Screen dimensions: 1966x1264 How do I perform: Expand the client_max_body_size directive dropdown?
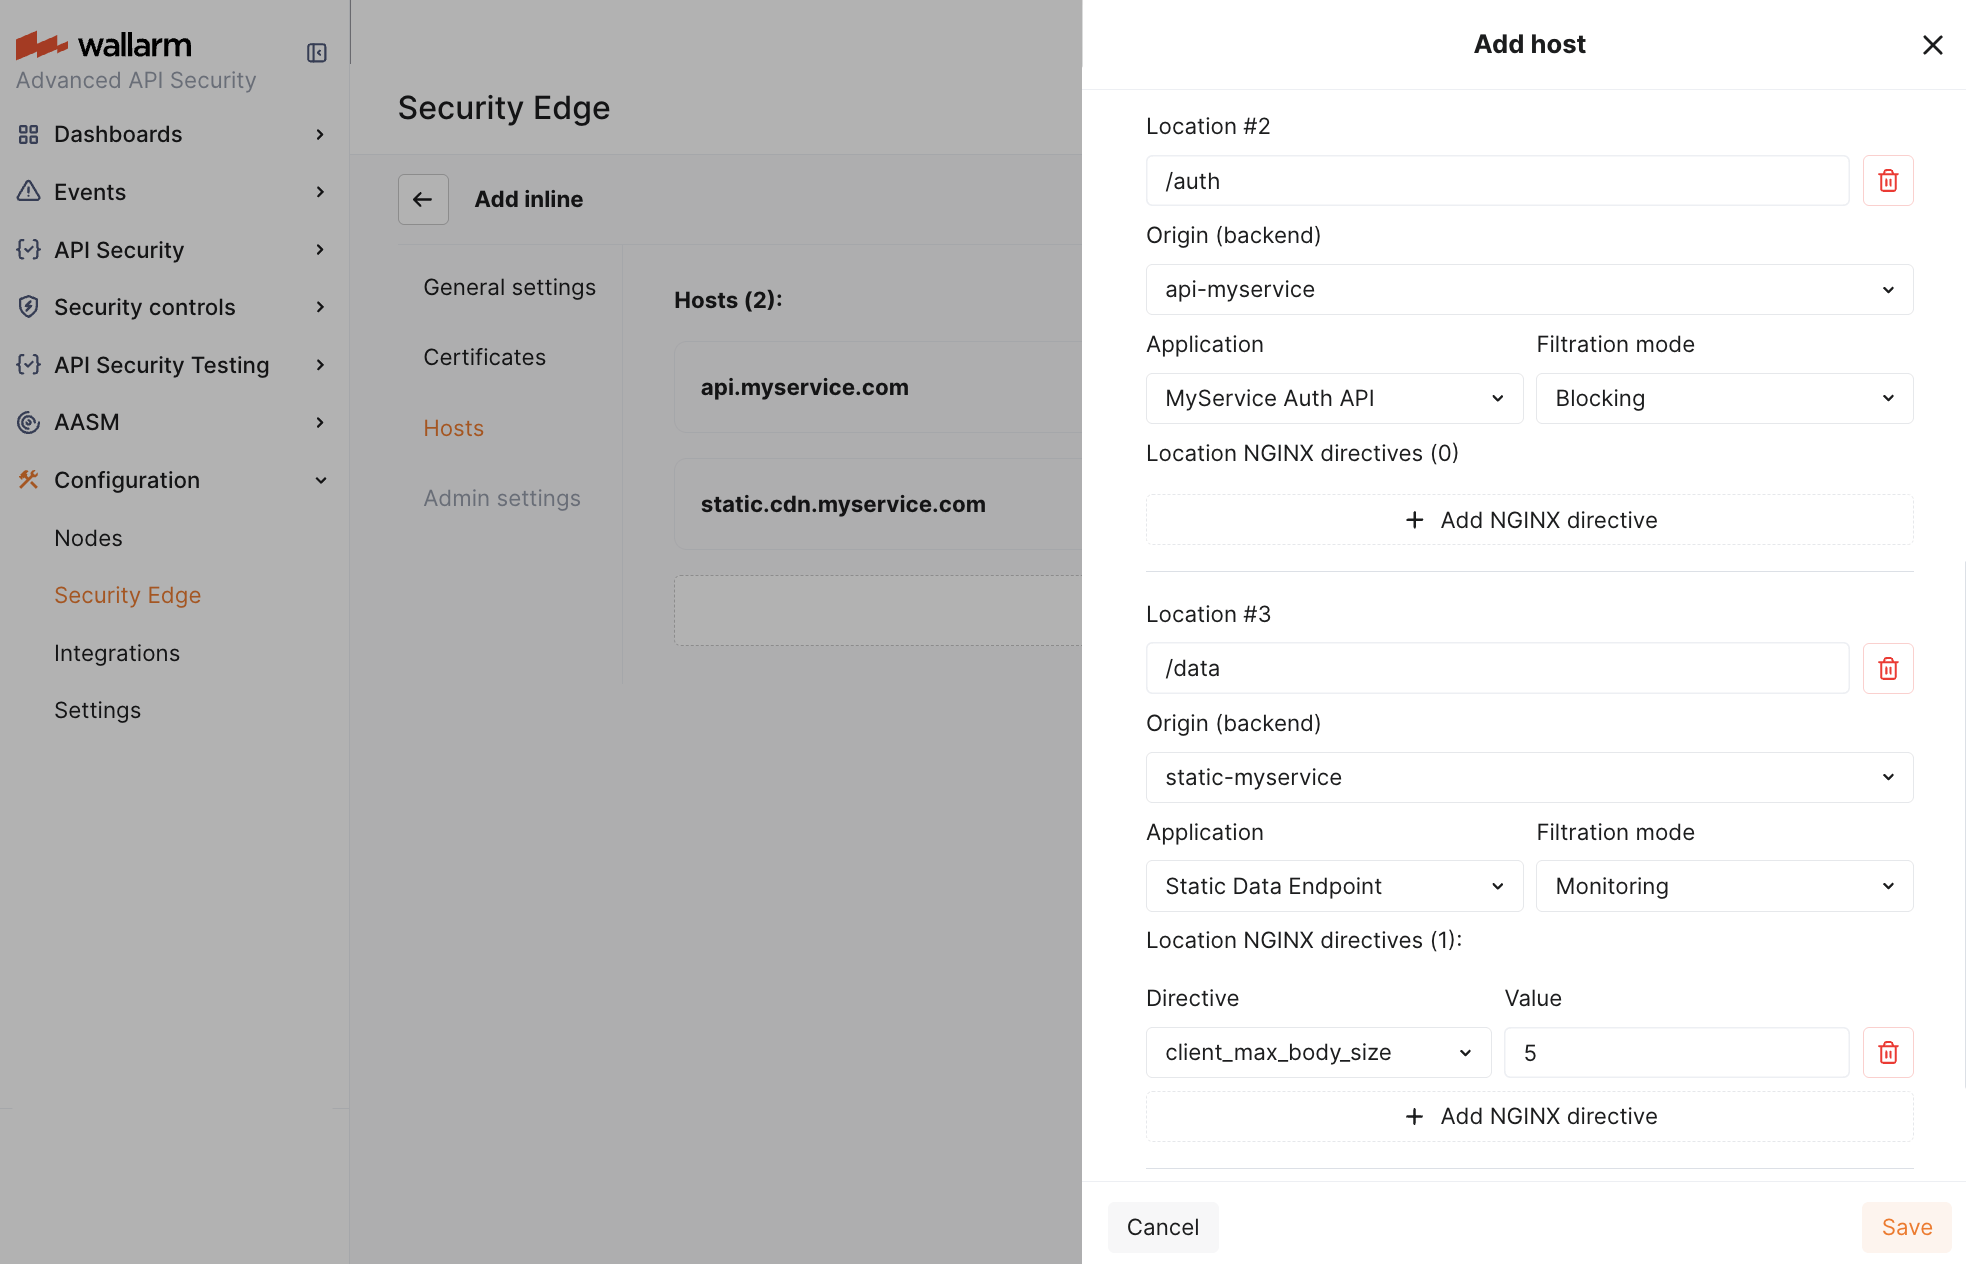1317,1052
